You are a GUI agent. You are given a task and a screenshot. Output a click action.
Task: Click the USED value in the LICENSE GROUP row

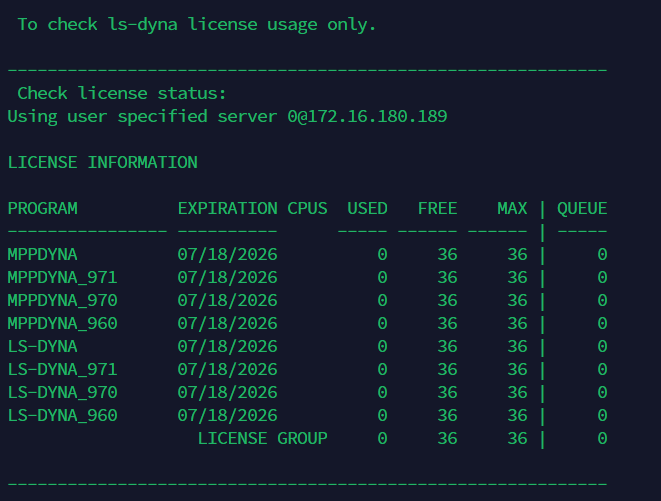pos(382,438)
